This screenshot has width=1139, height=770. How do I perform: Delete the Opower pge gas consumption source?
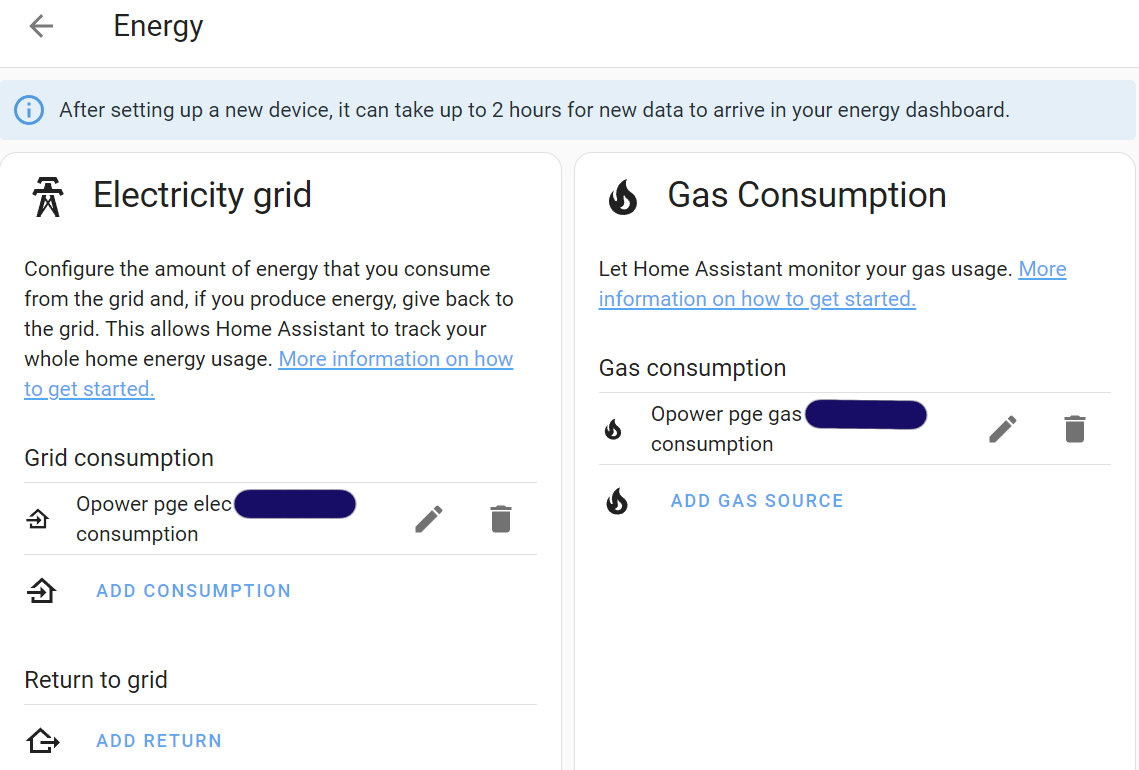[1074, 428]
